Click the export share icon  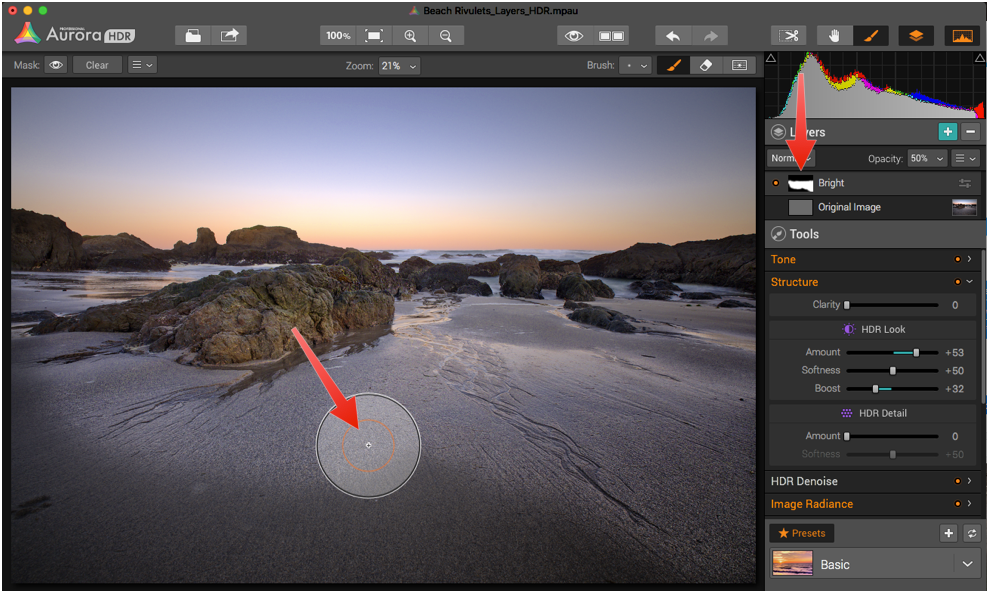point(229,36)
